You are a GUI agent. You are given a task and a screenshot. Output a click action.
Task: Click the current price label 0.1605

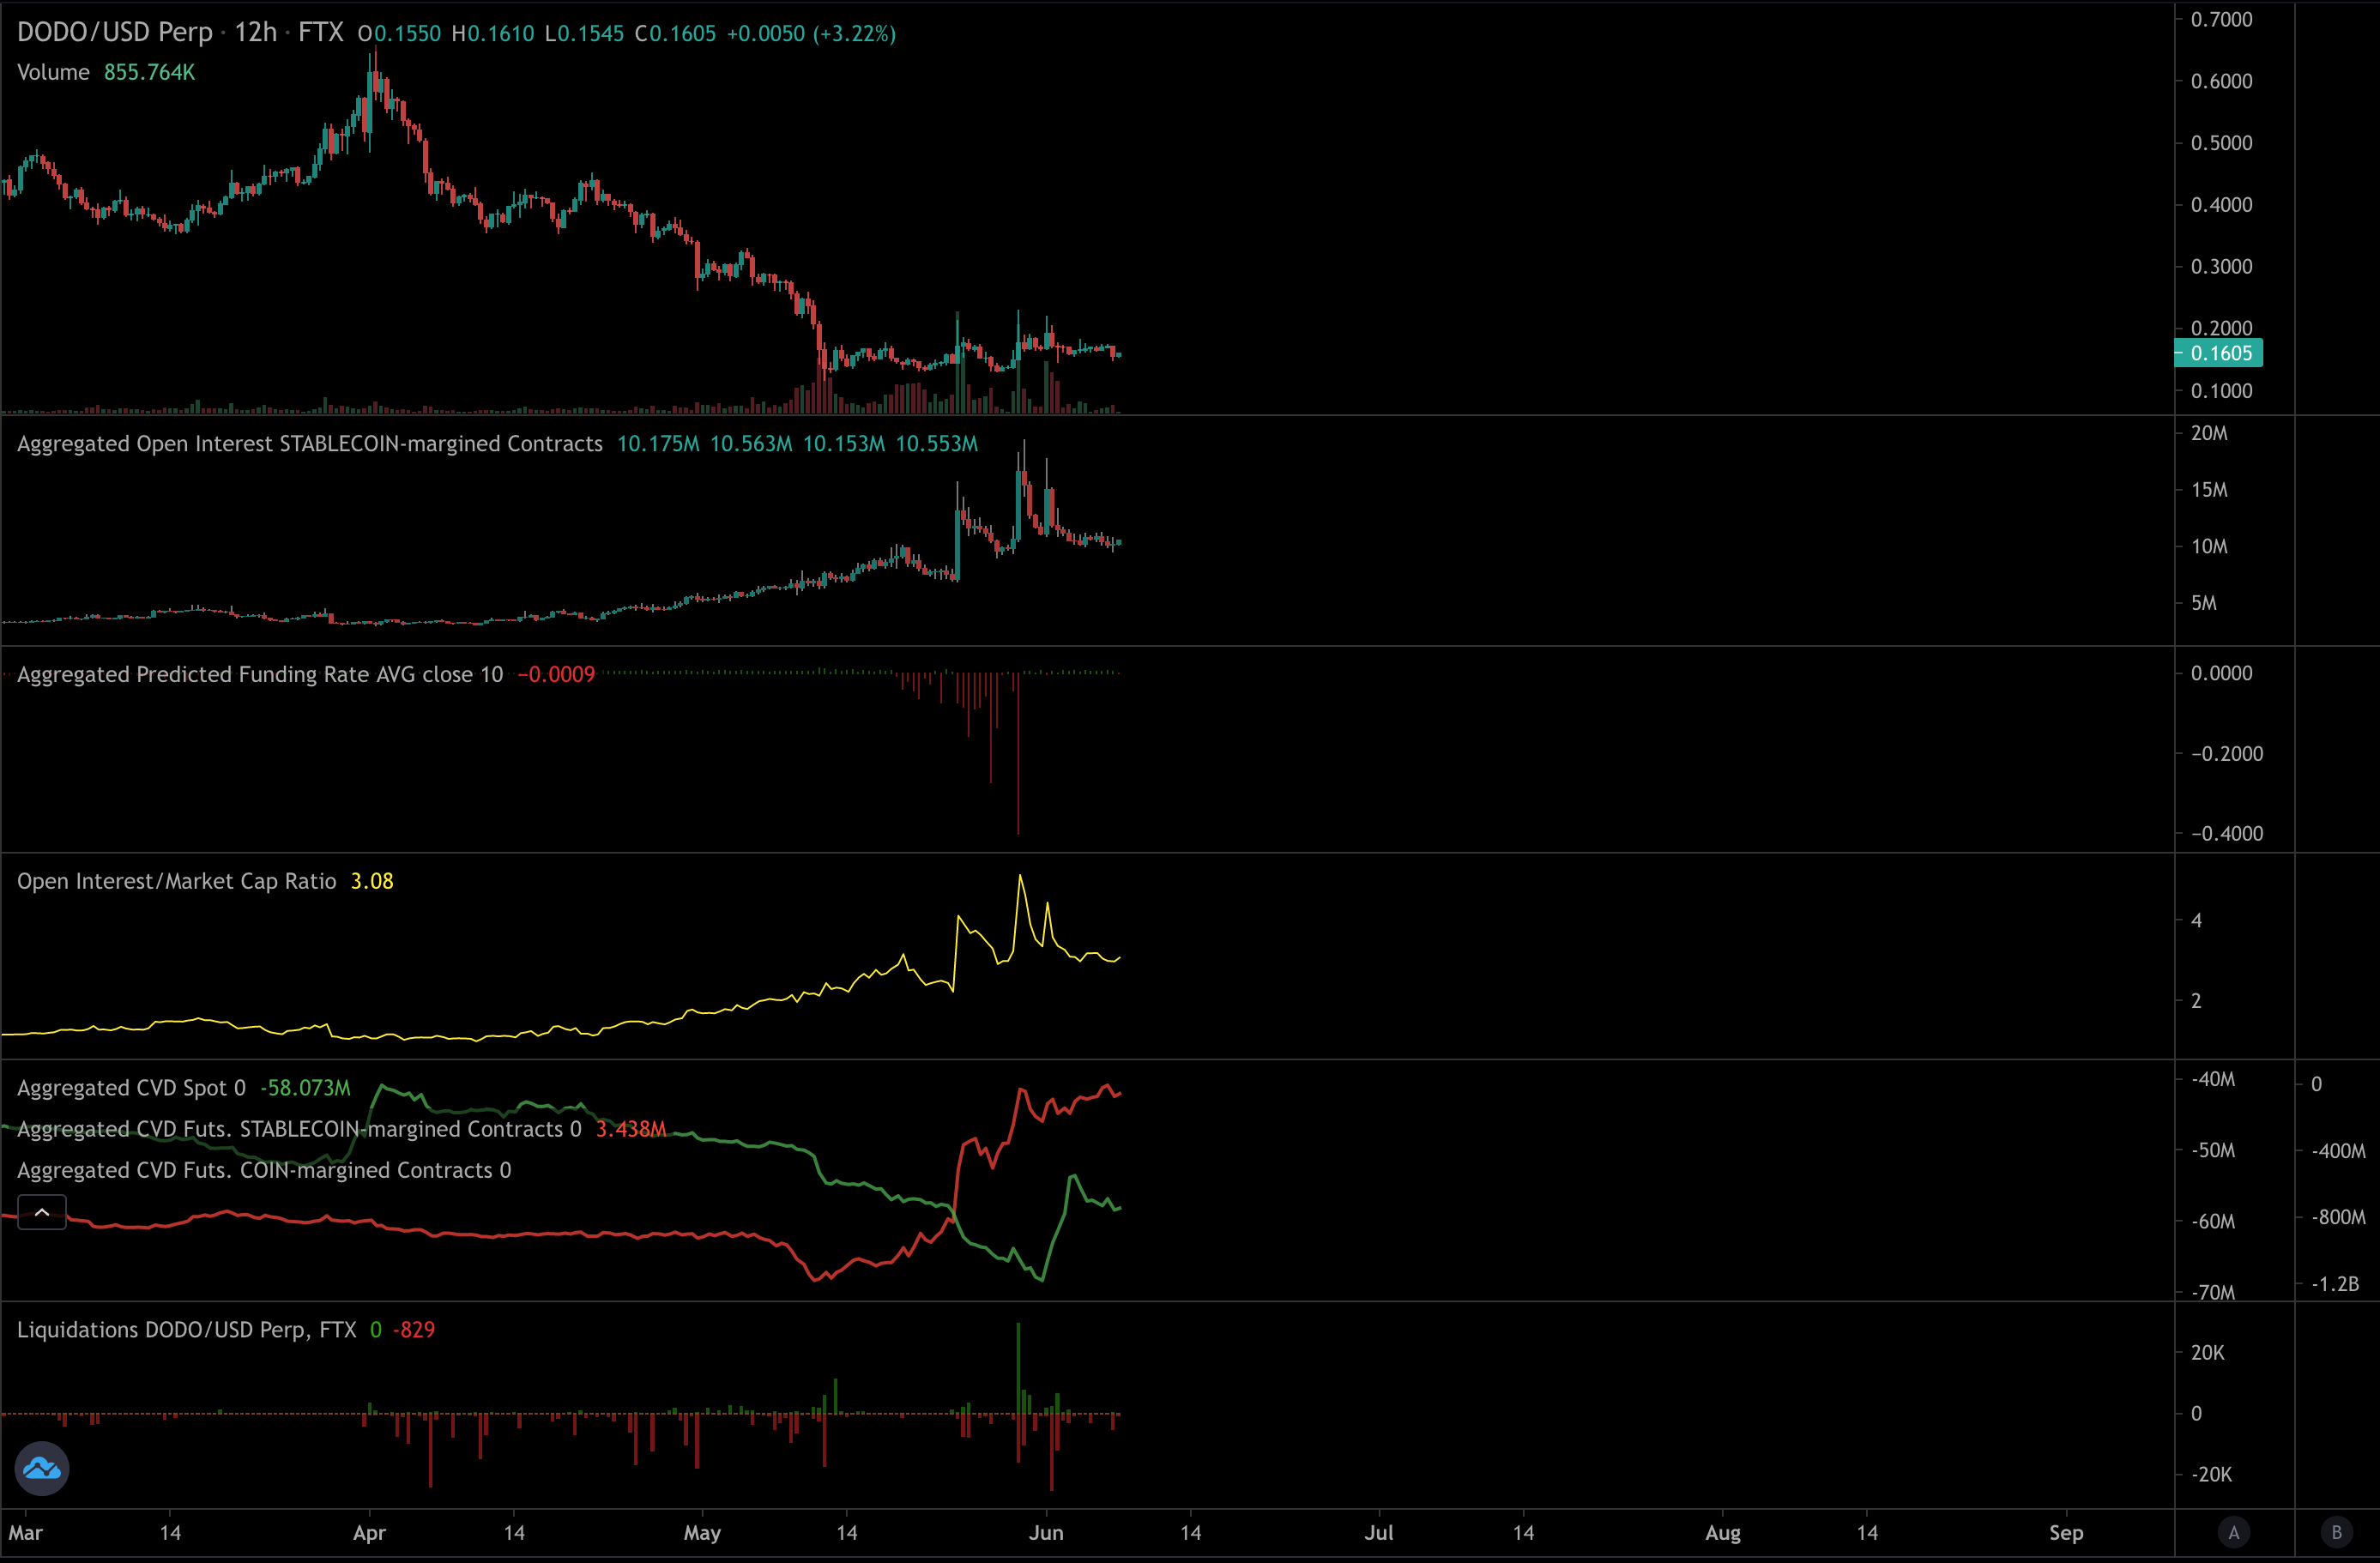click(x=2220, y=353)
